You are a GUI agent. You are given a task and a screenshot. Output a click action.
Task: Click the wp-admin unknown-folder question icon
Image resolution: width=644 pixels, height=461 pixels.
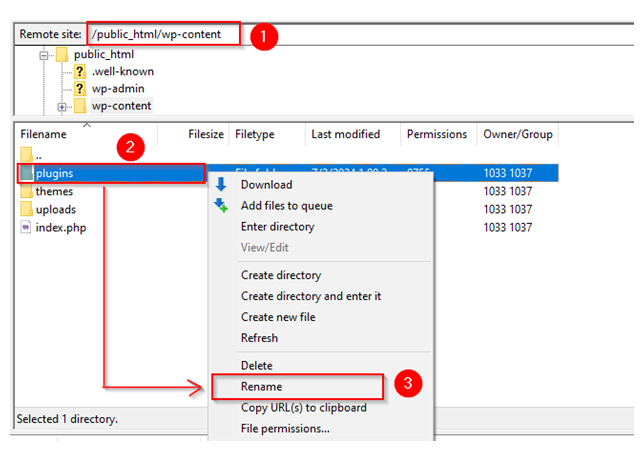(80, 89)
